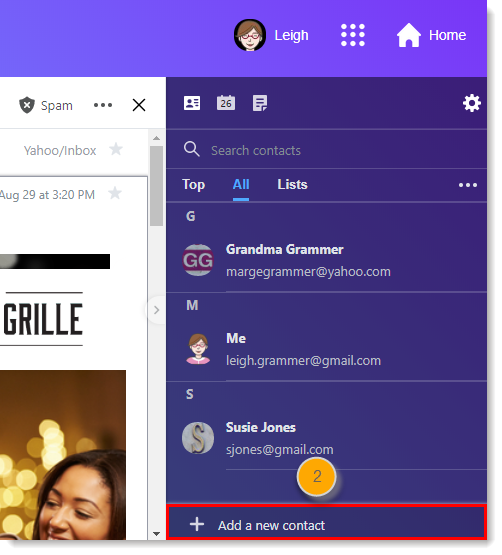The width and height of the screenshot is (502, 555).
Task: Switch to the Top contacts tab
Action: pyautogui.click(x=193, y=185)
